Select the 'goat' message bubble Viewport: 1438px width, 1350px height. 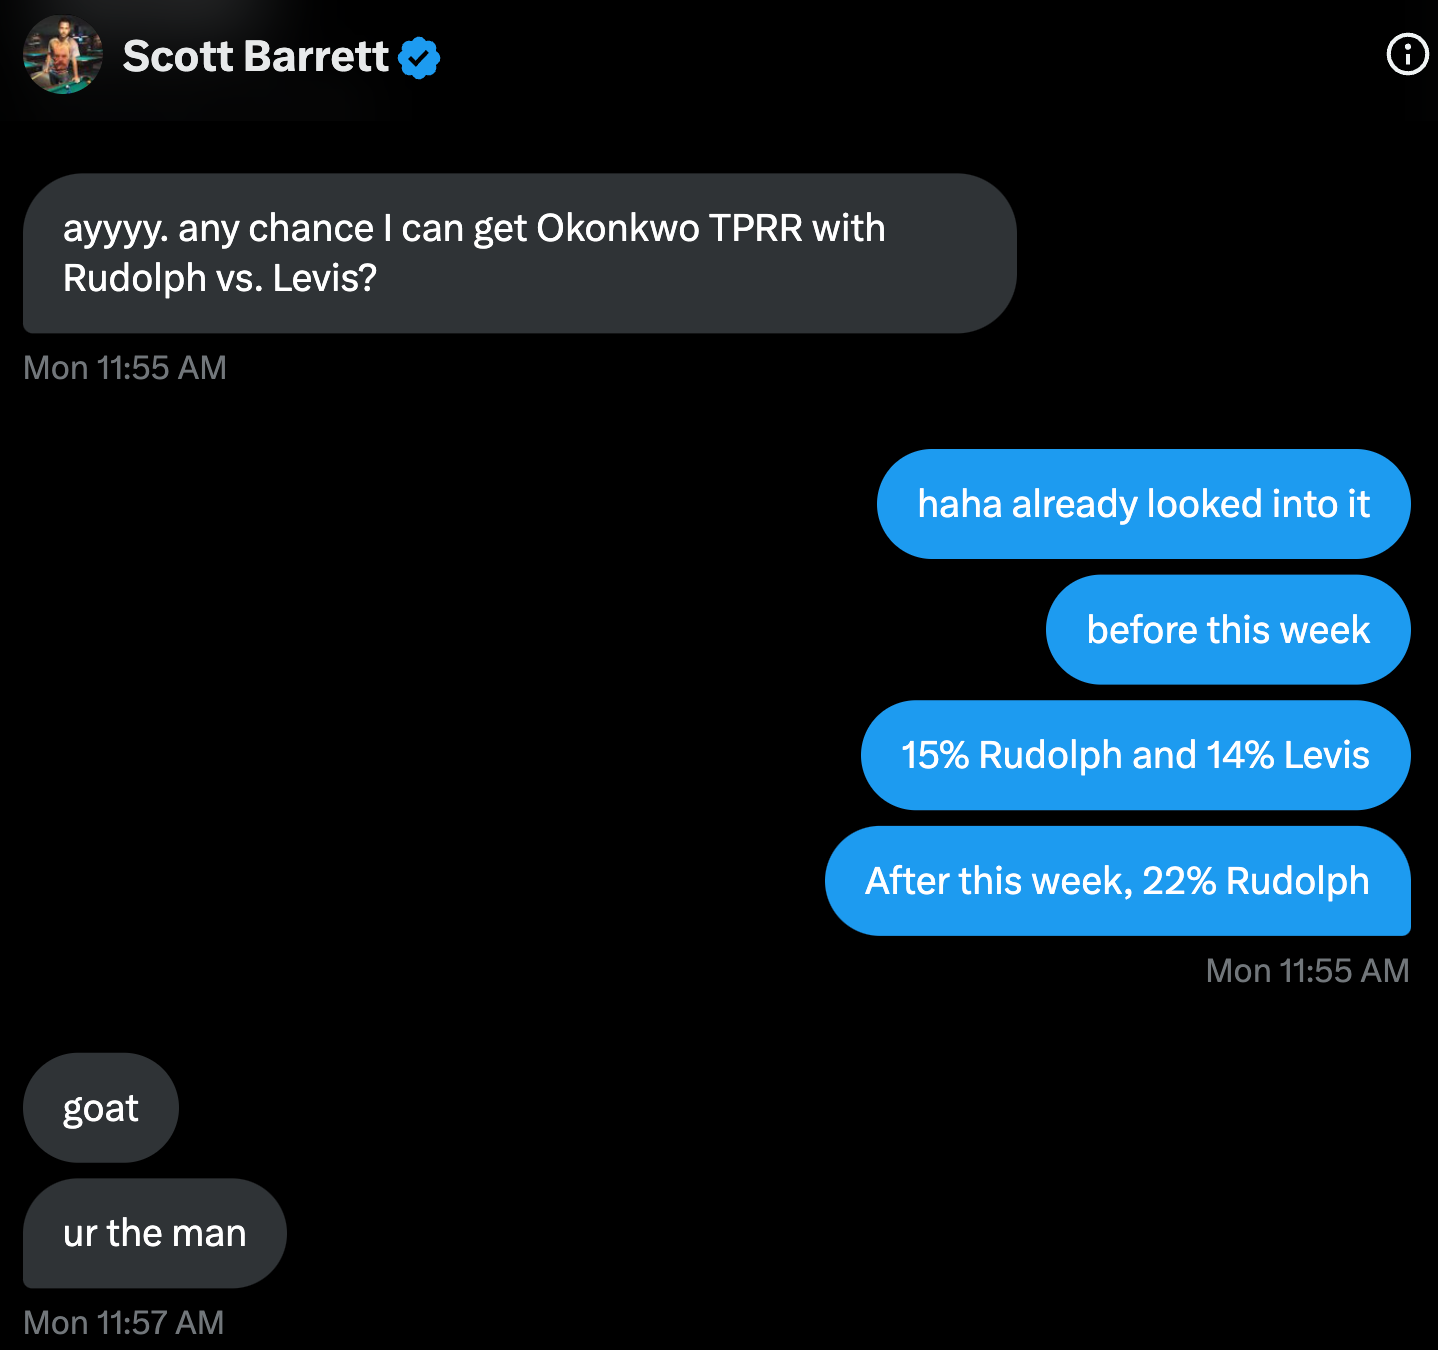(x=101, y=1108)
